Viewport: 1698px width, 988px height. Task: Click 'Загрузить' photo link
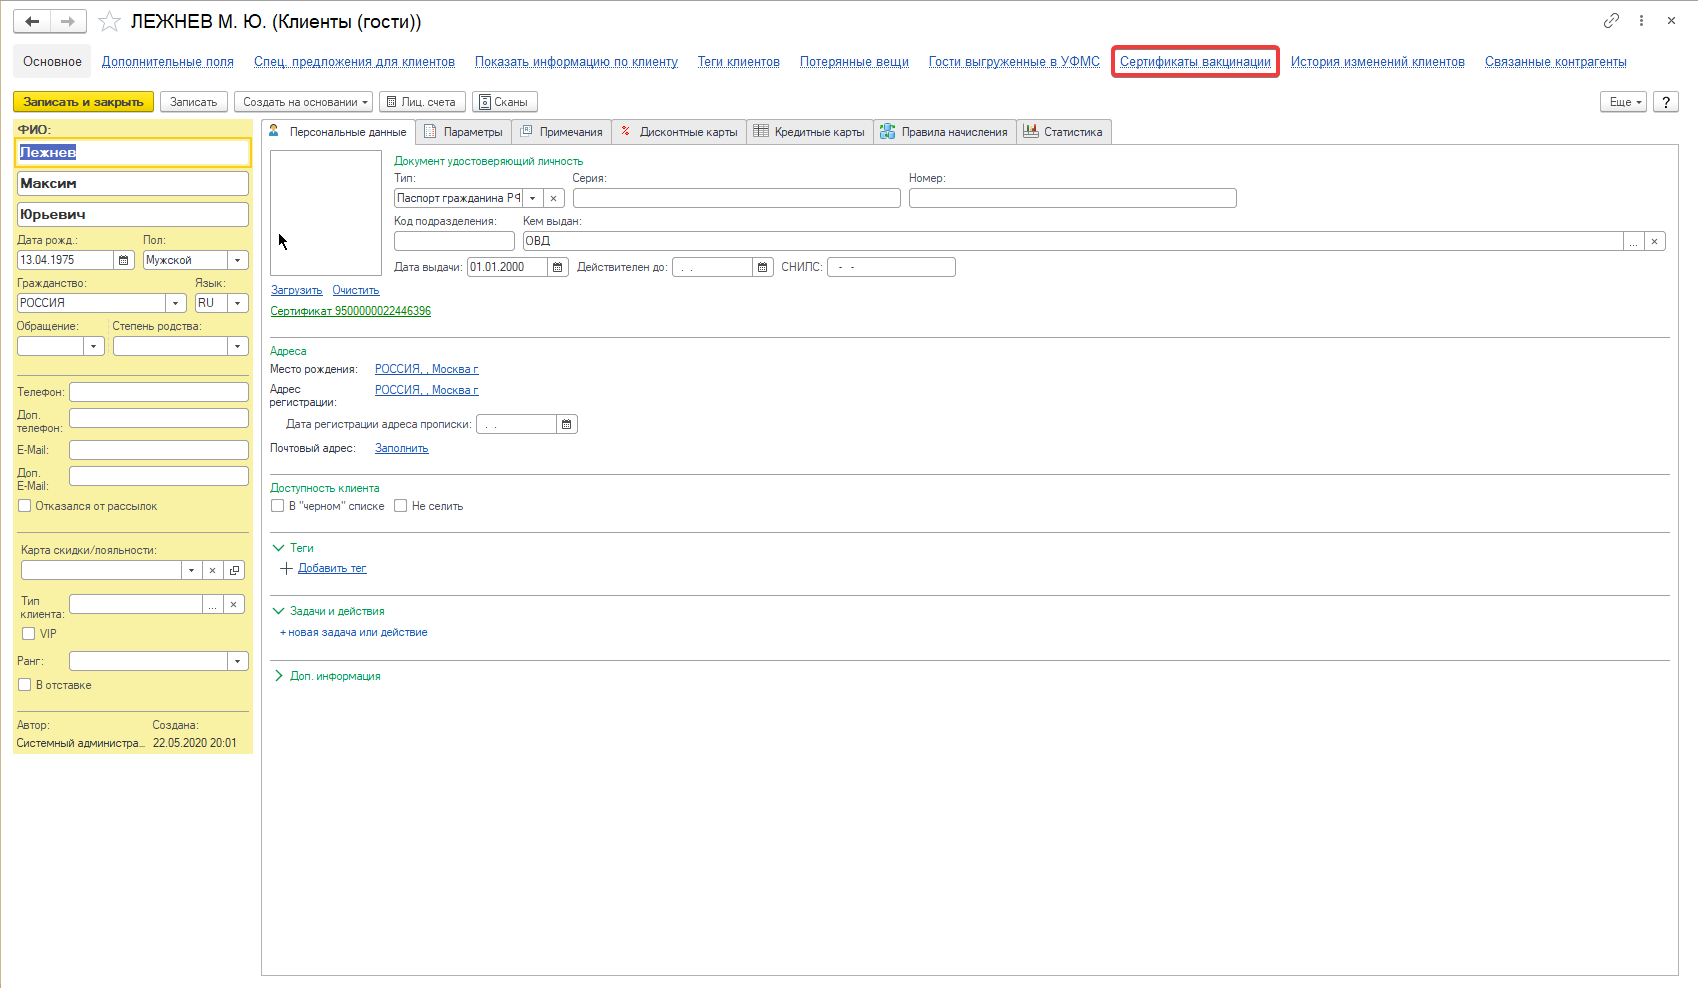297,290
